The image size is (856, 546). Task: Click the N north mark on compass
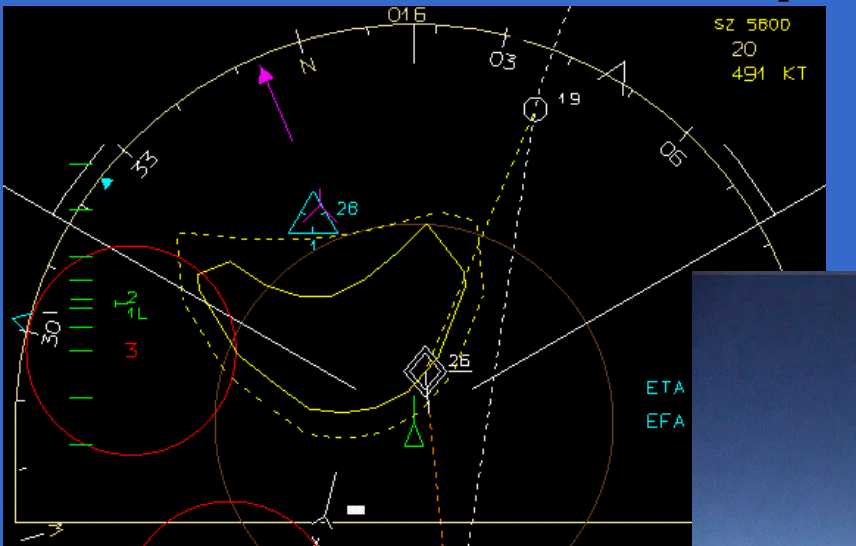(307, 66)
